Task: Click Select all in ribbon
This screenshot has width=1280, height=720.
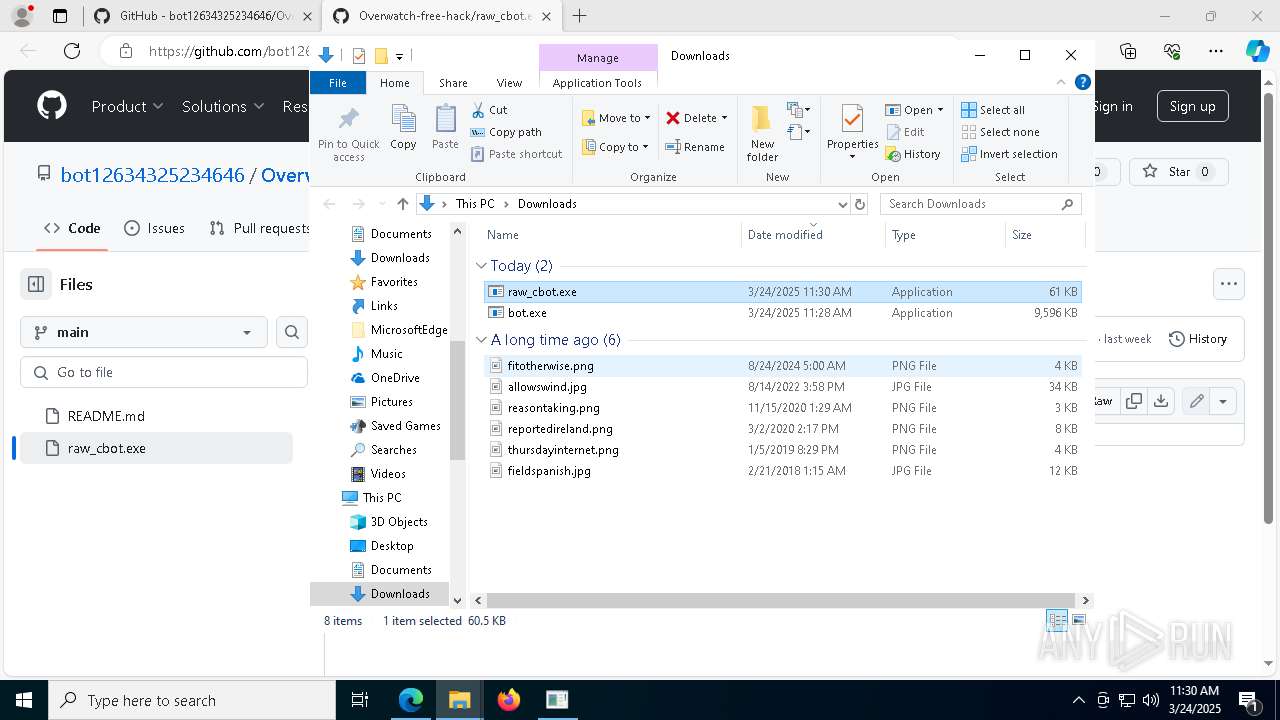Action: pyautogui.click(x=992, y=110)
